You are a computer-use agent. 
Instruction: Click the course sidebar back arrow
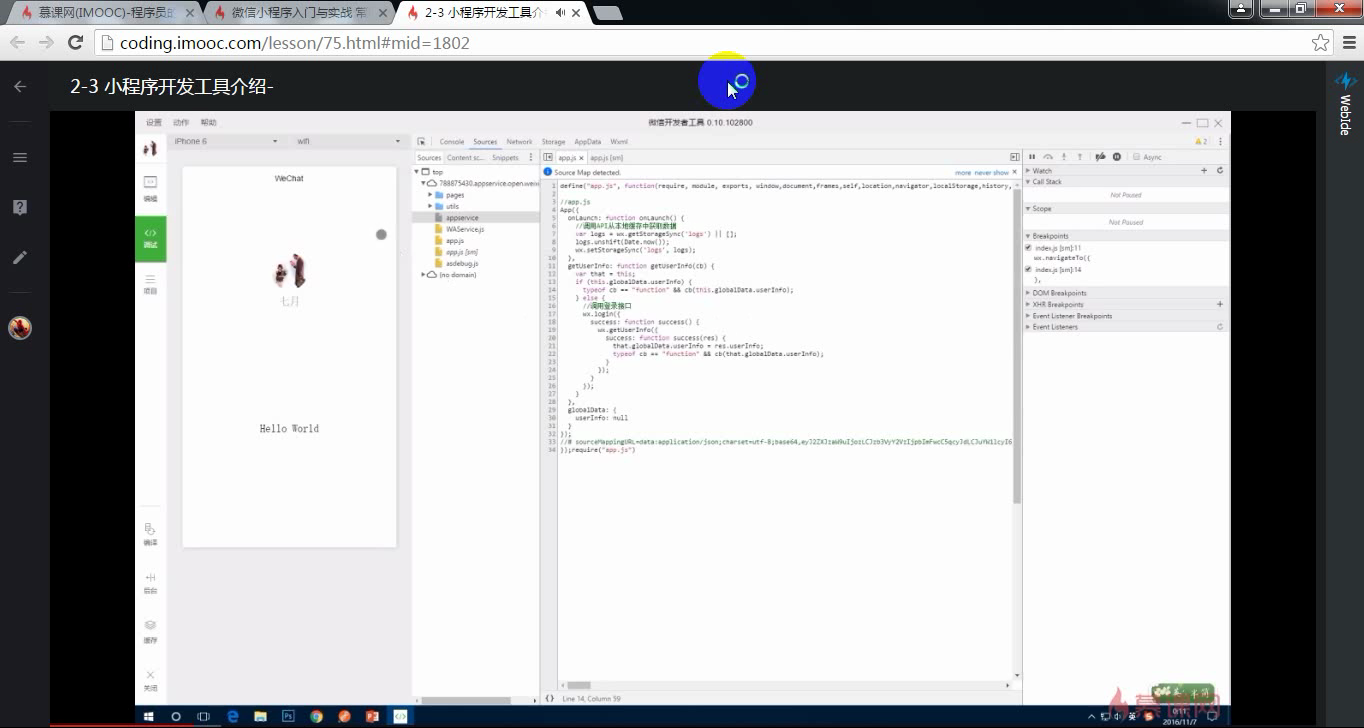pos(20,87)
